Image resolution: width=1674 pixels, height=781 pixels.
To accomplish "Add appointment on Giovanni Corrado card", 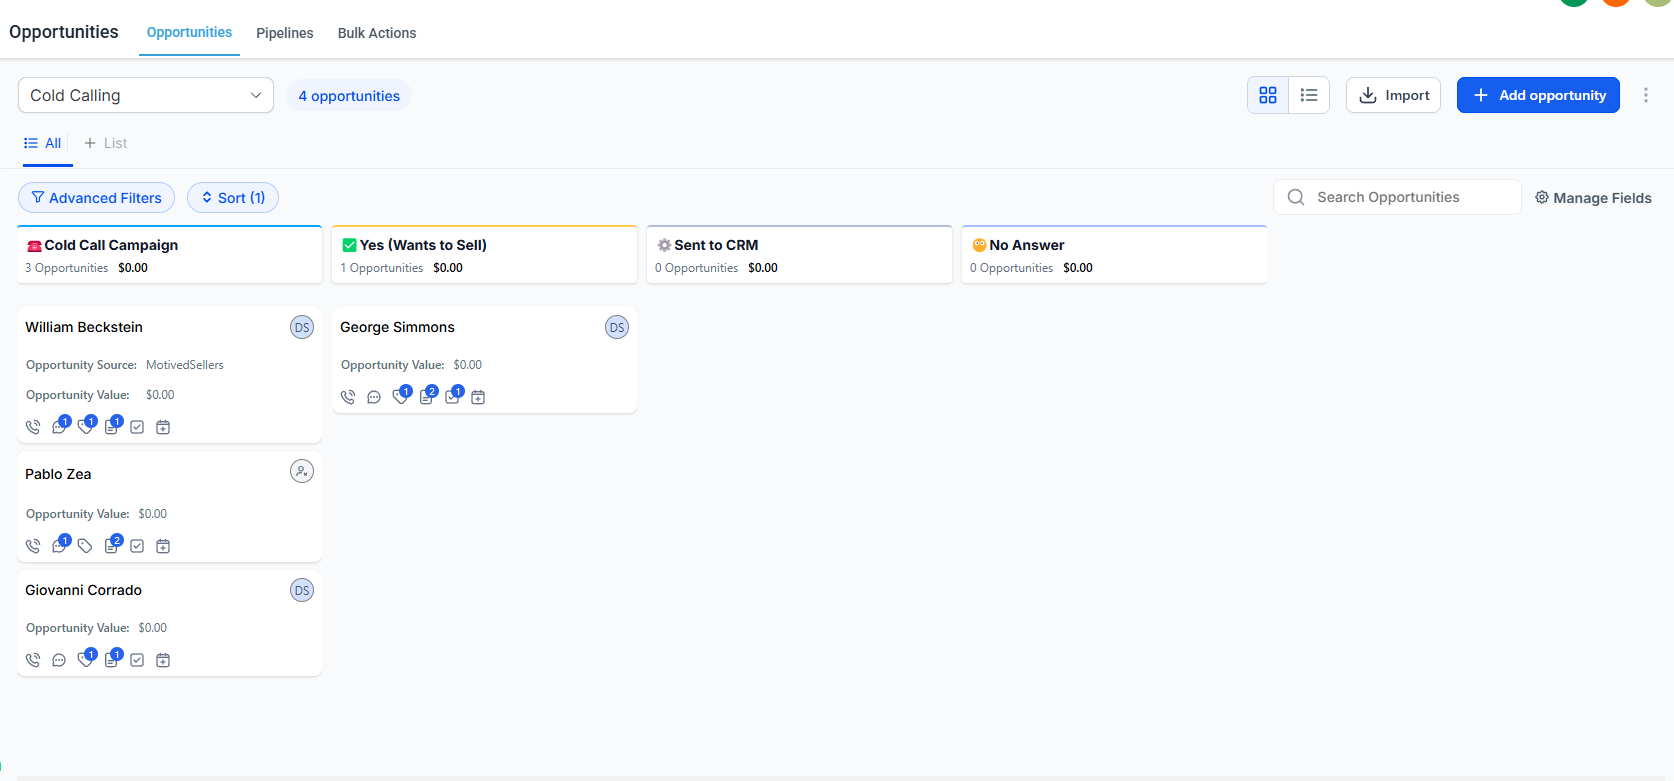I will [163, 660].
